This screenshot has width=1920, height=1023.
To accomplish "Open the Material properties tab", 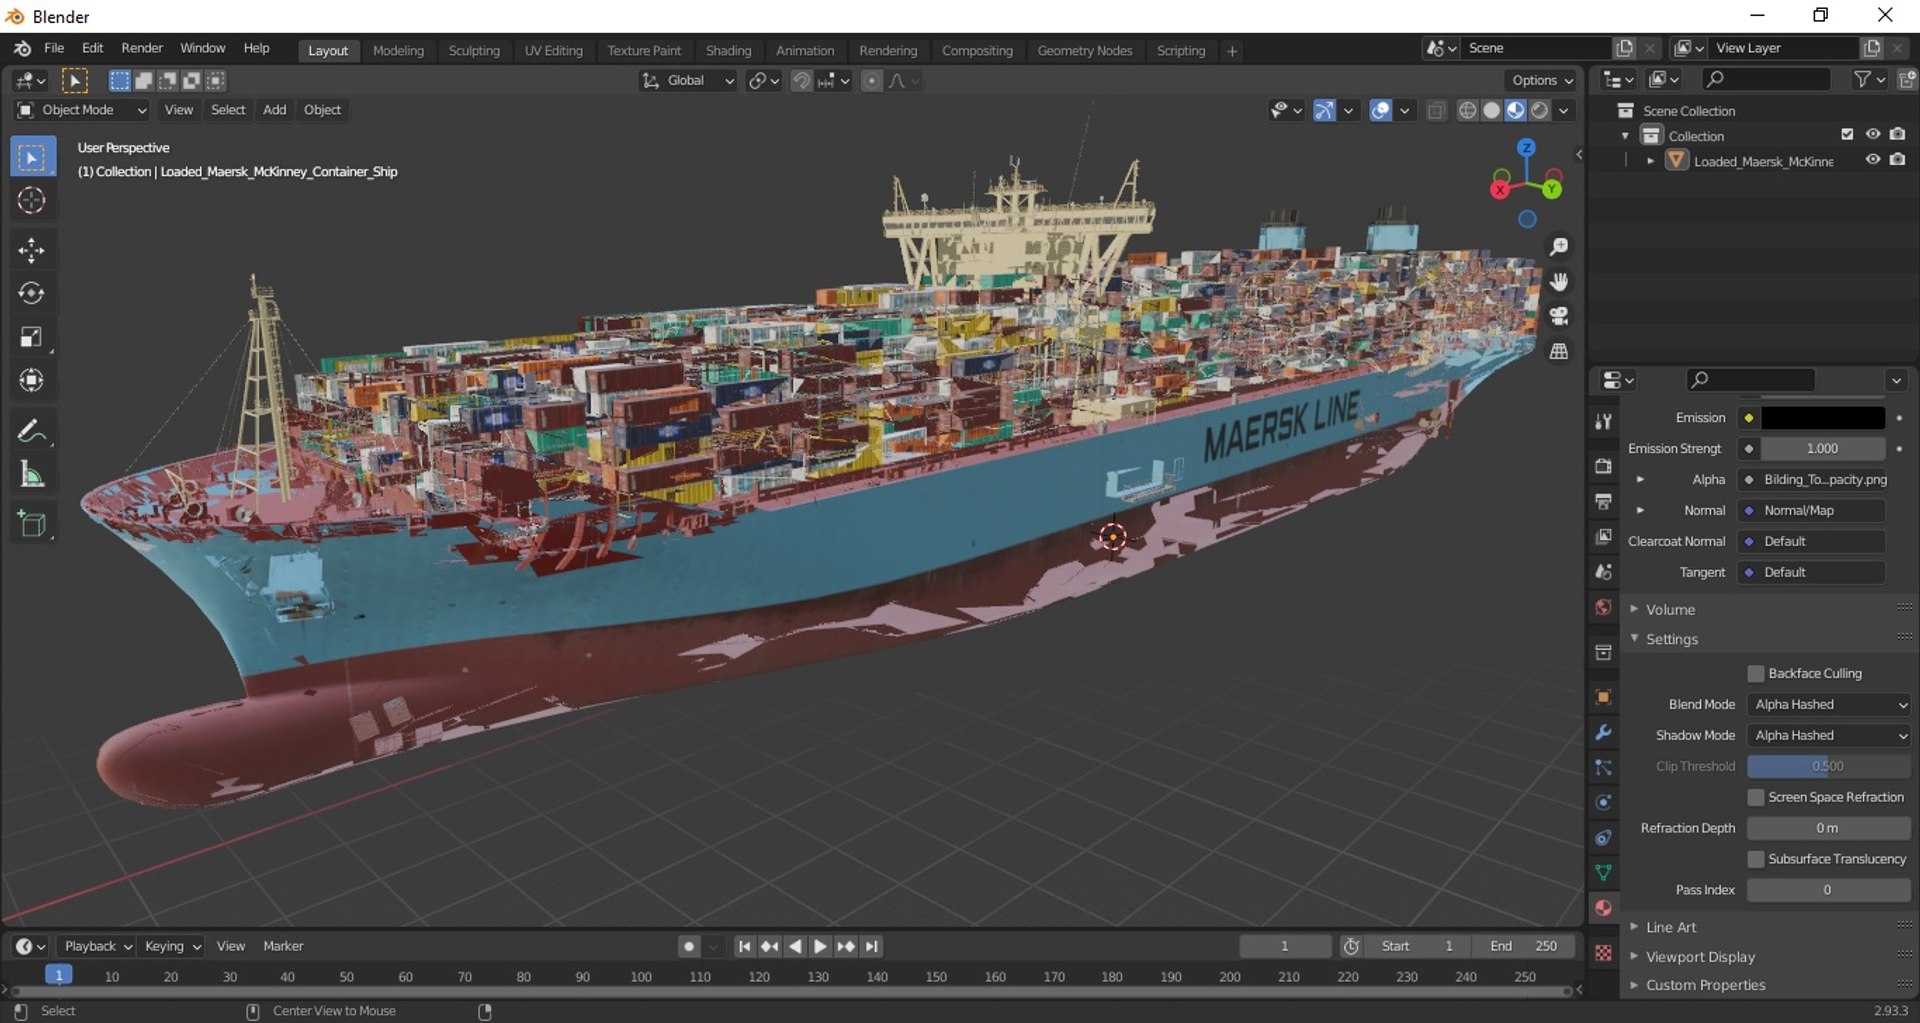I will [1603, 908].
